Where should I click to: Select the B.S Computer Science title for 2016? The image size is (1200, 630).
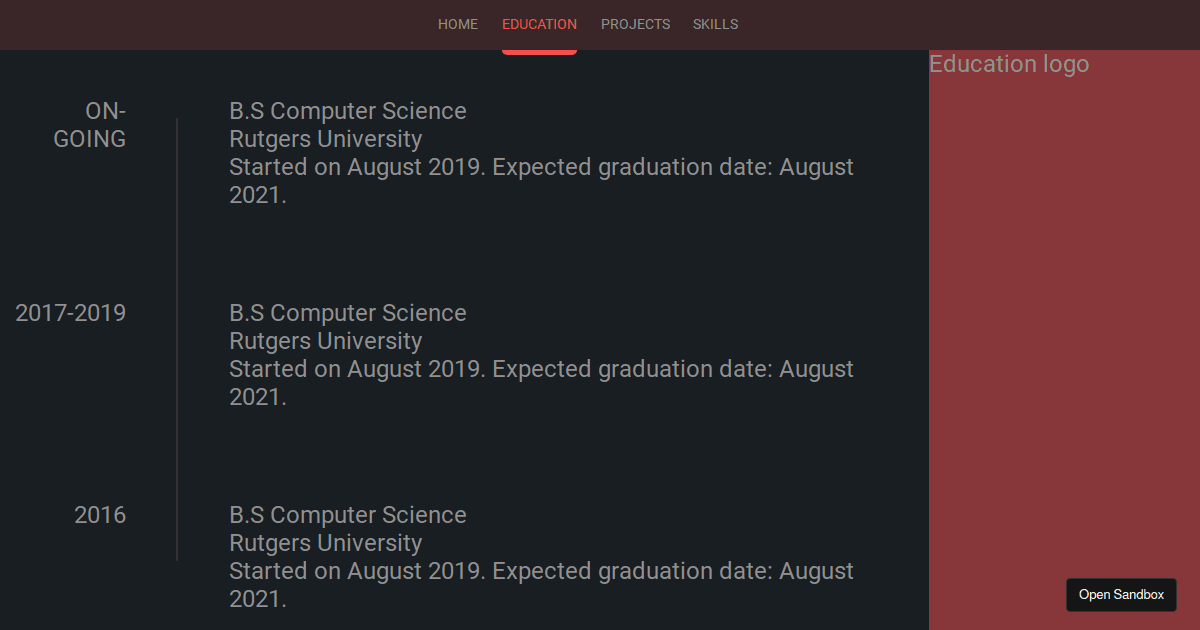pos(348,514)
